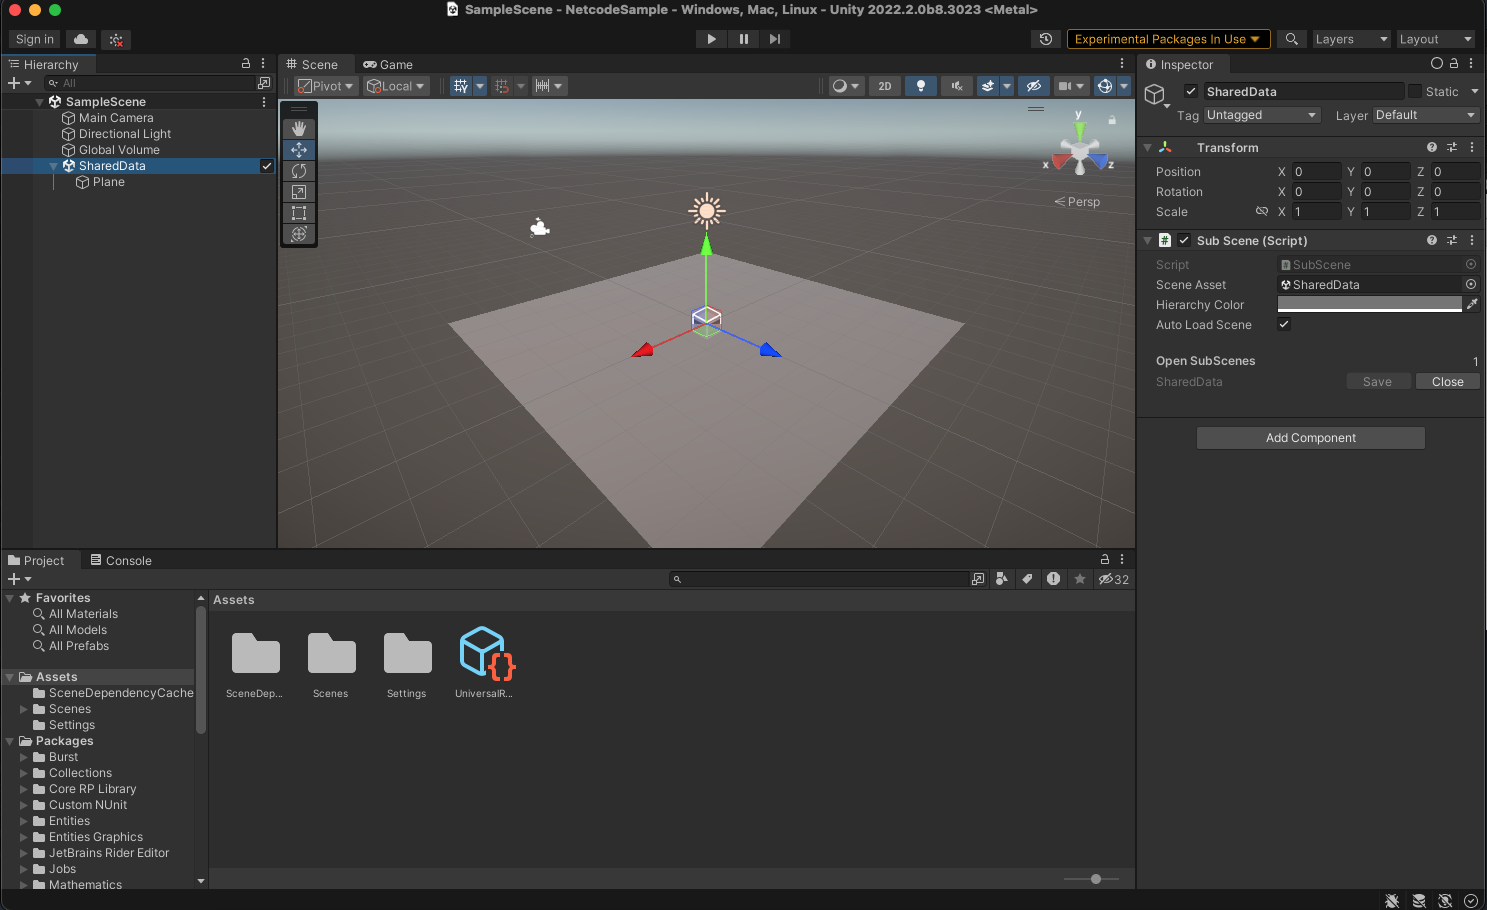Image resolution: width=1487 pixels, height=910 pixels.
Task: Expand the Burst package folder
Action: (x=24, y=758)
